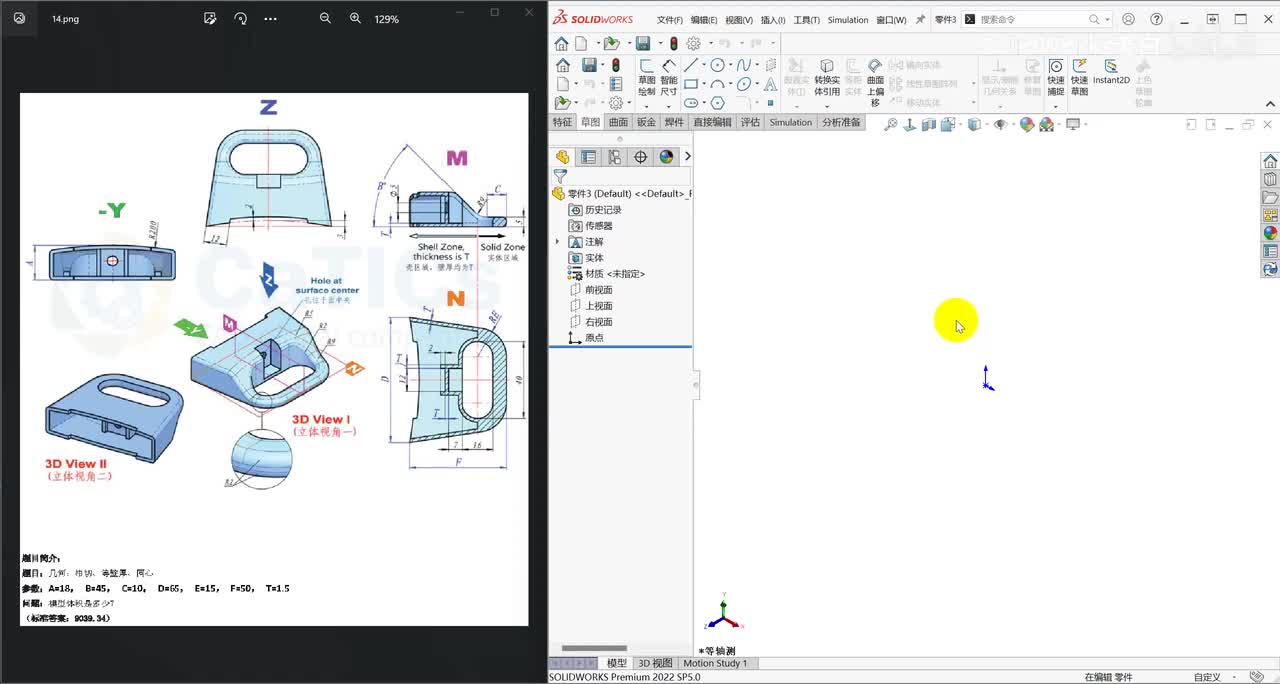The image size is (1280, 684).
Task: Switch to the 曲面 surfaces tab
Action: tap(619, 122)
